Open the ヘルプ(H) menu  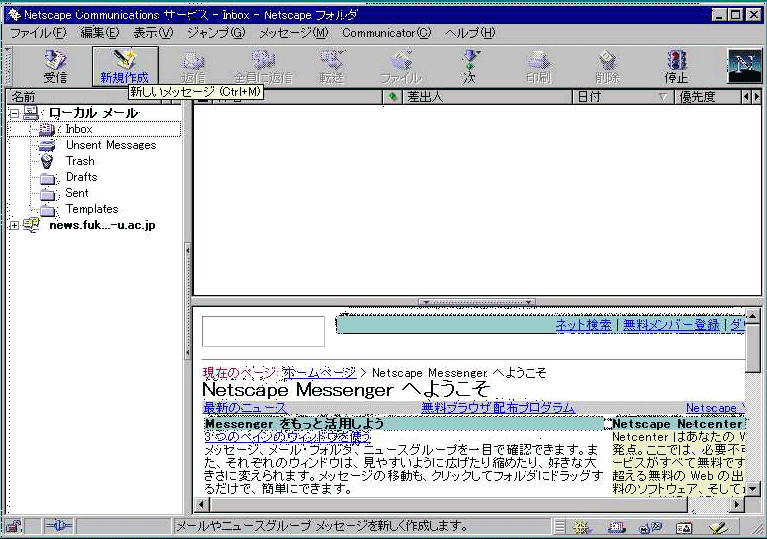470,33
